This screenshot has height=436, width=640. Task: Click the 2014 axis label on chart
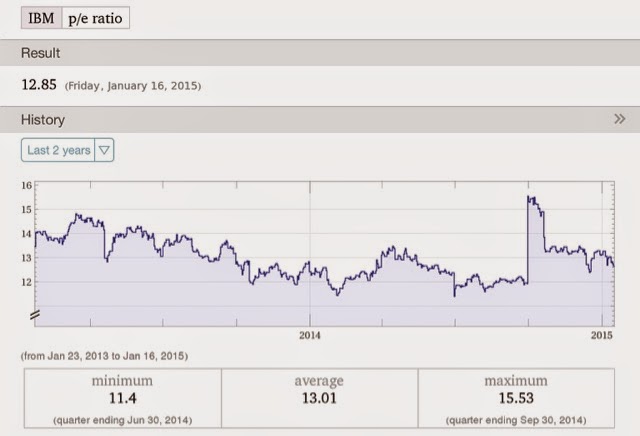pyautogui.click(x=310, y=335)
